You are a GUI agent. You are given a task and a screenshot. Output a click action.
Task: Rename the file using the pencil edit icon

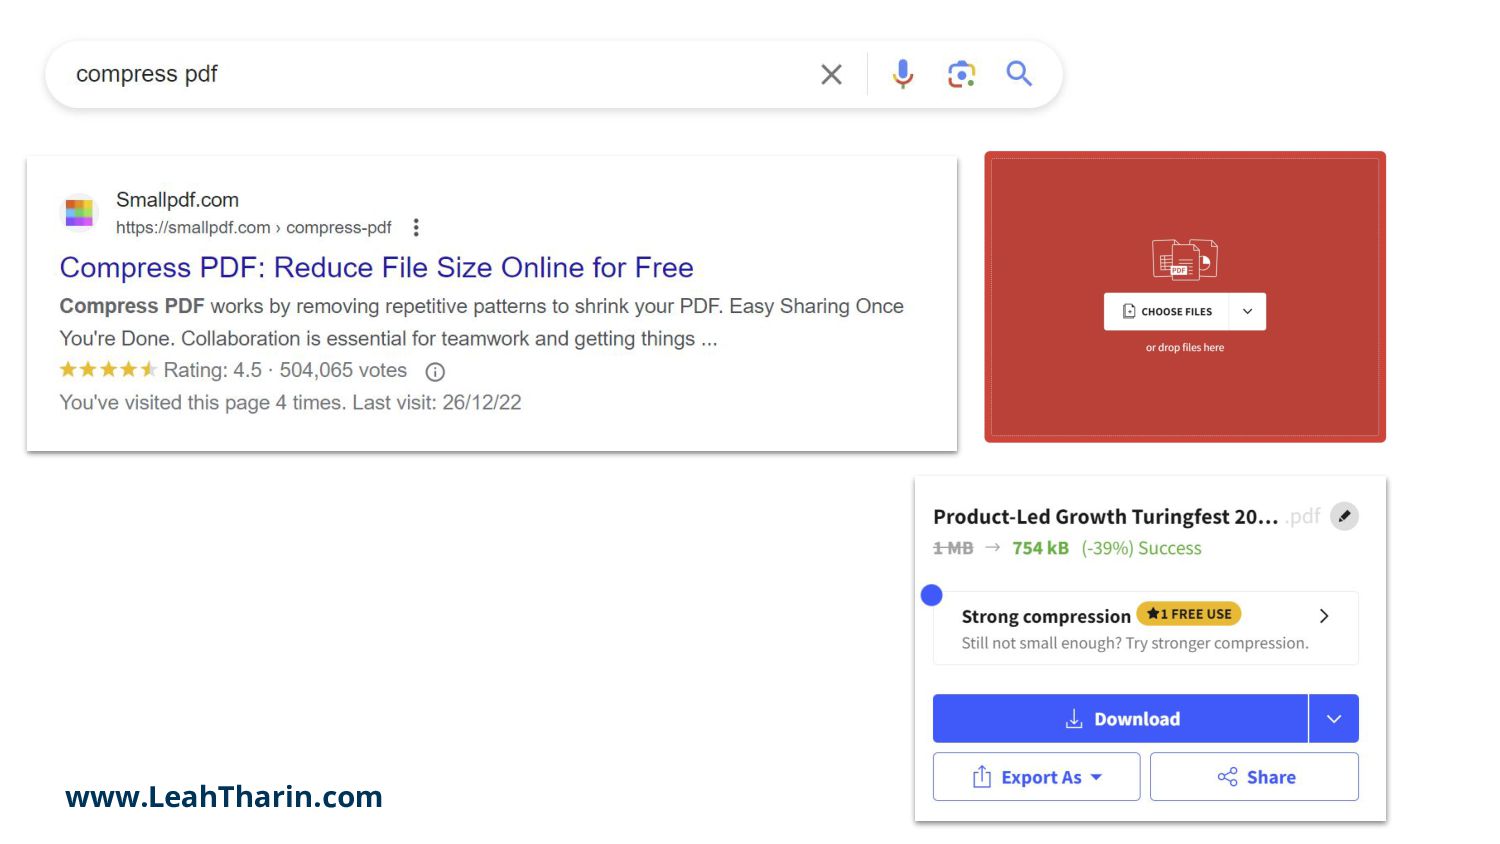(1344, 516)
